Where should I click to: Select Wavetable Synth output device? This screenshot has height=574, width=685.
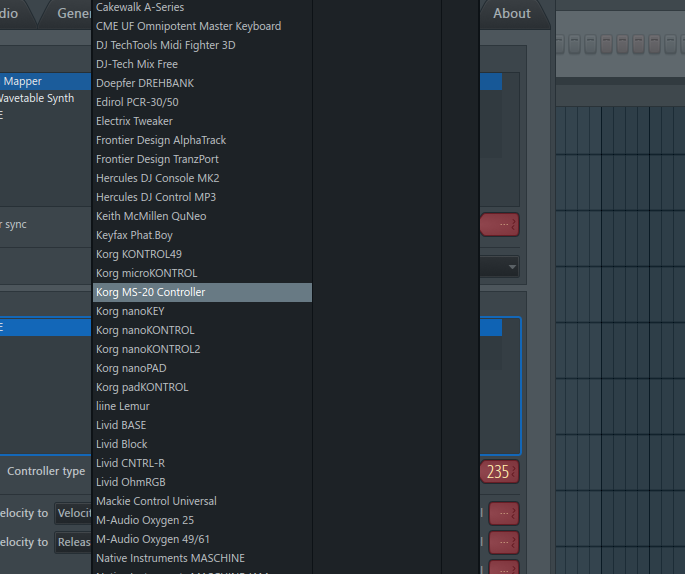tap(45, 99)
